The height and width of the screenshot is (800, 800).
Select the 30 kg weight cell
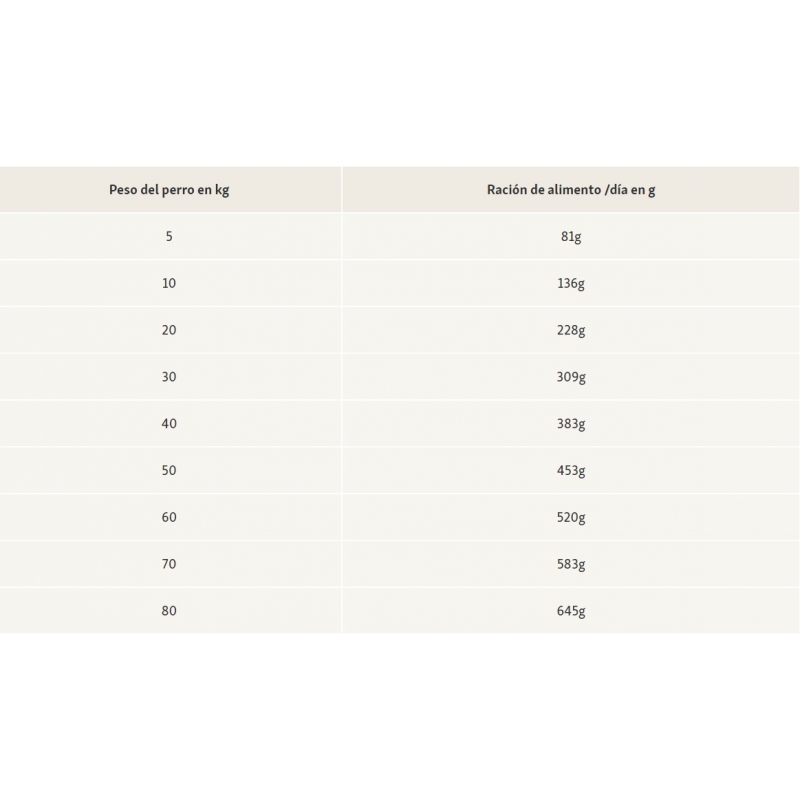[x=169, y=377]
